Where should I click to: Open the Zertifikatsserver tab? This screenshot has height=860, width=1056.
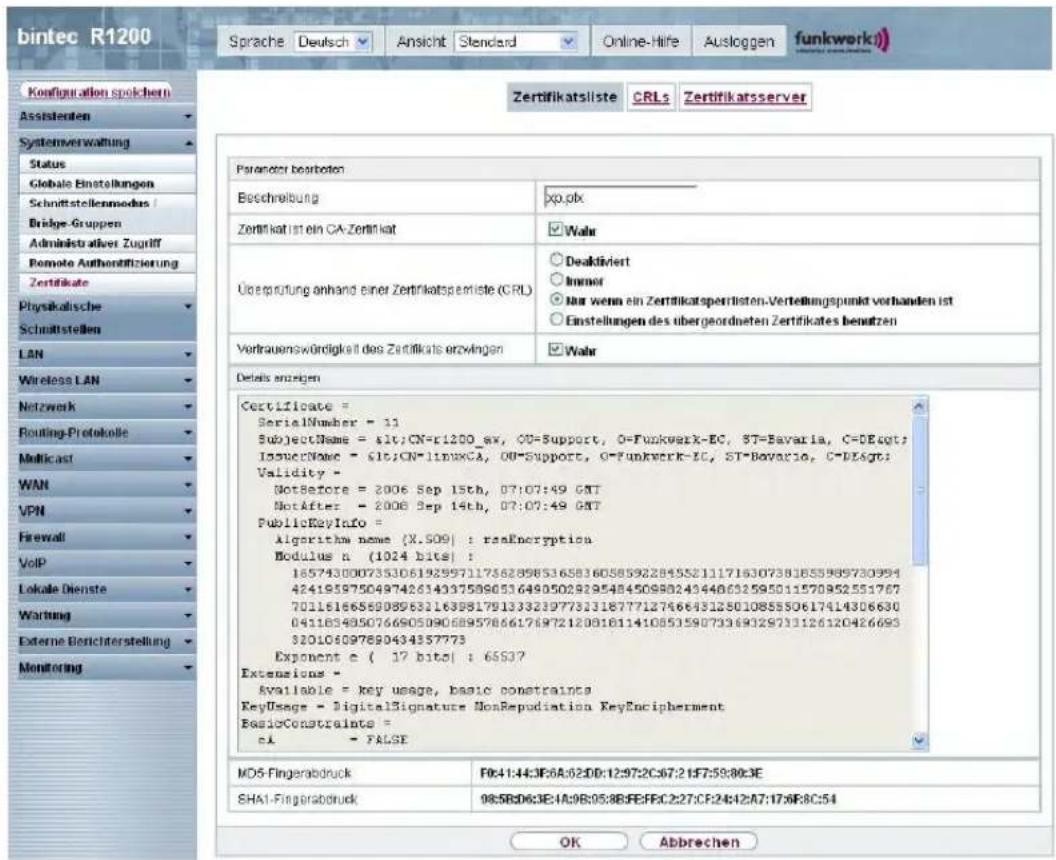745,97
